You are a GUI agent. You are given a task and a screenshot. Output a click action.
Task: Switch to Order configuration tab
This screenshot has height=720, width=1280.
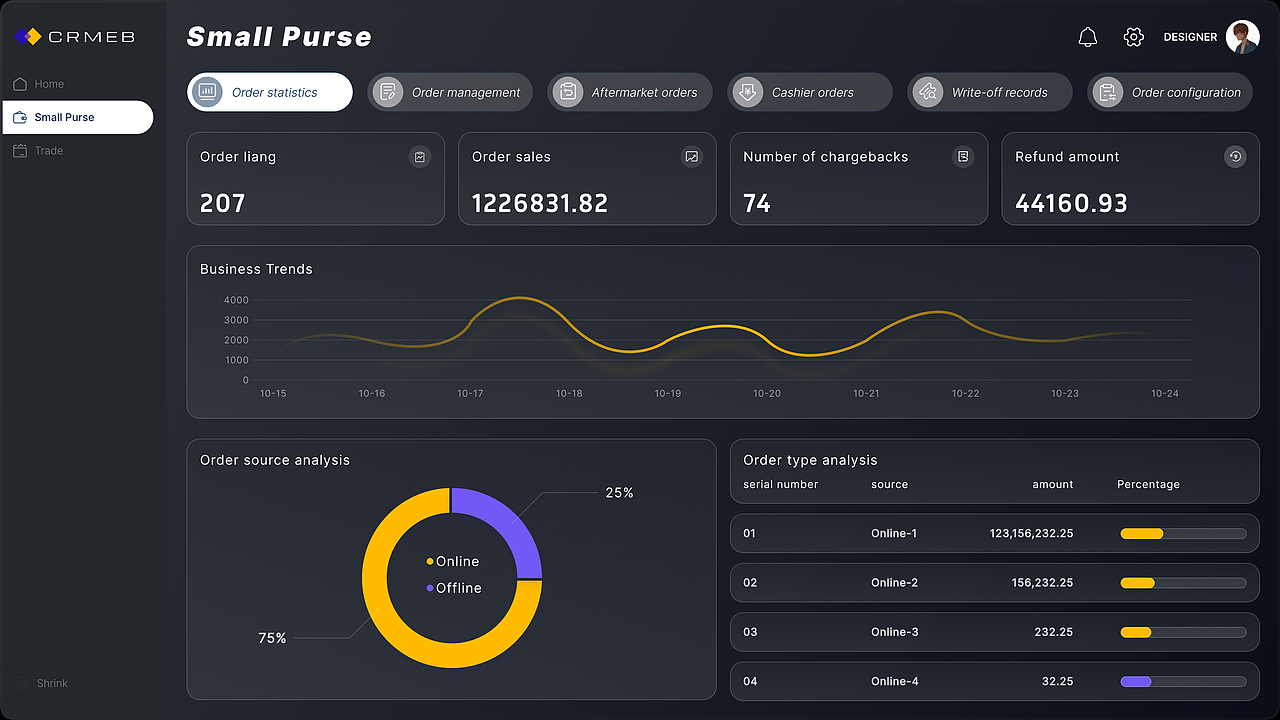[x=1170, y=92]
